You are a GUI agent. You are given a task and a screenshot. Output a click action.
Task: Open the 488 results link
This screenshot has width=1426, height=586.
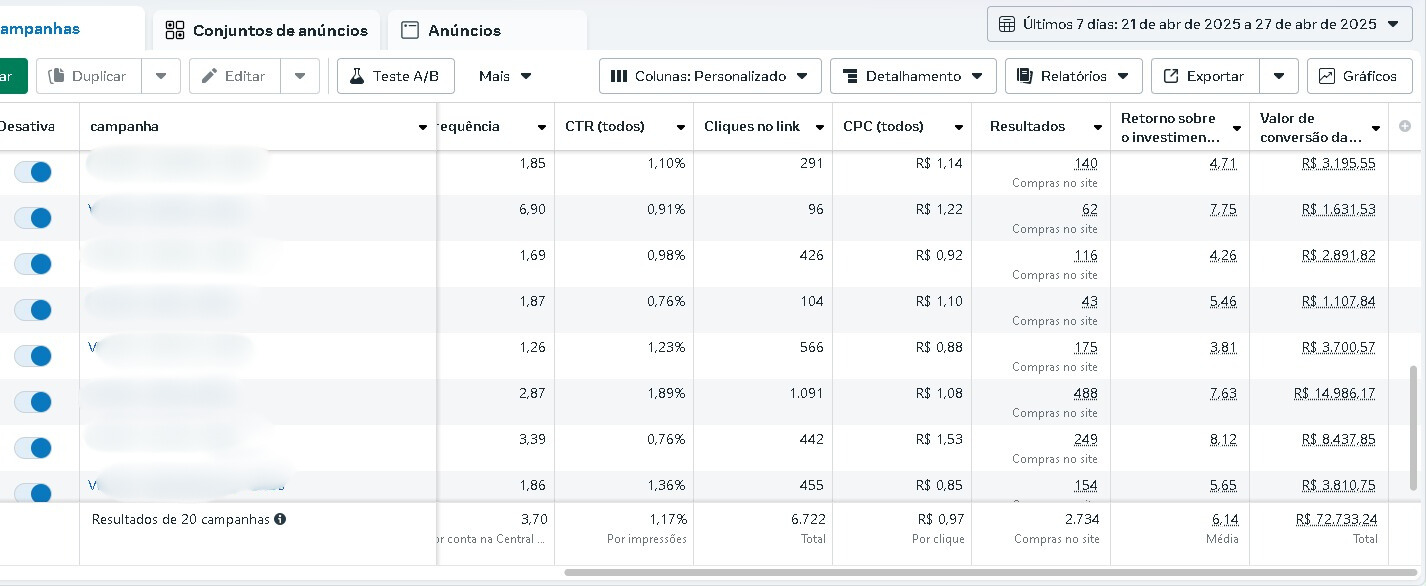pos(1085,393)
